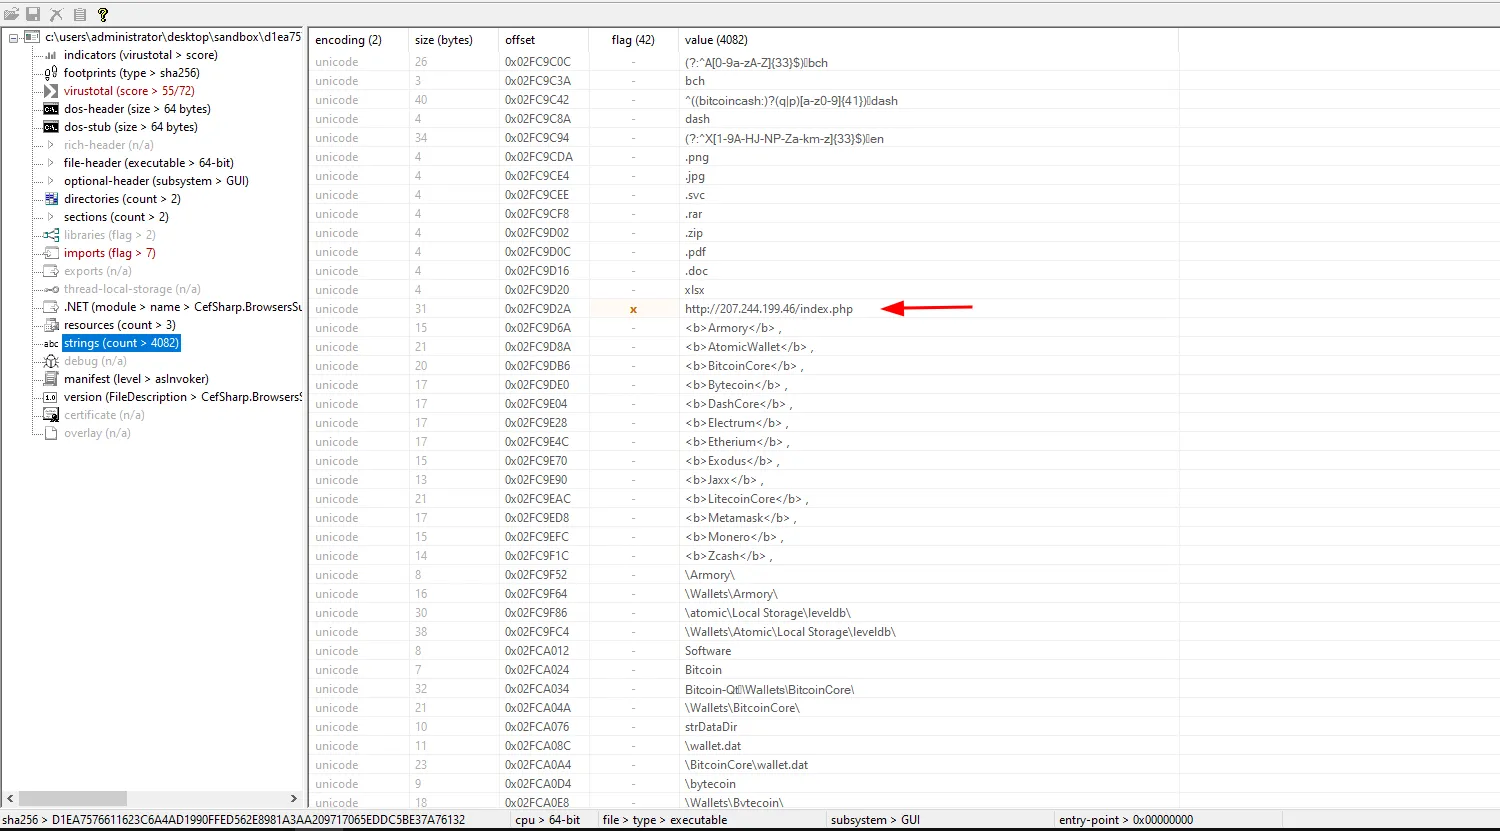Sort by the flag (42) column header

coord(633,40)
